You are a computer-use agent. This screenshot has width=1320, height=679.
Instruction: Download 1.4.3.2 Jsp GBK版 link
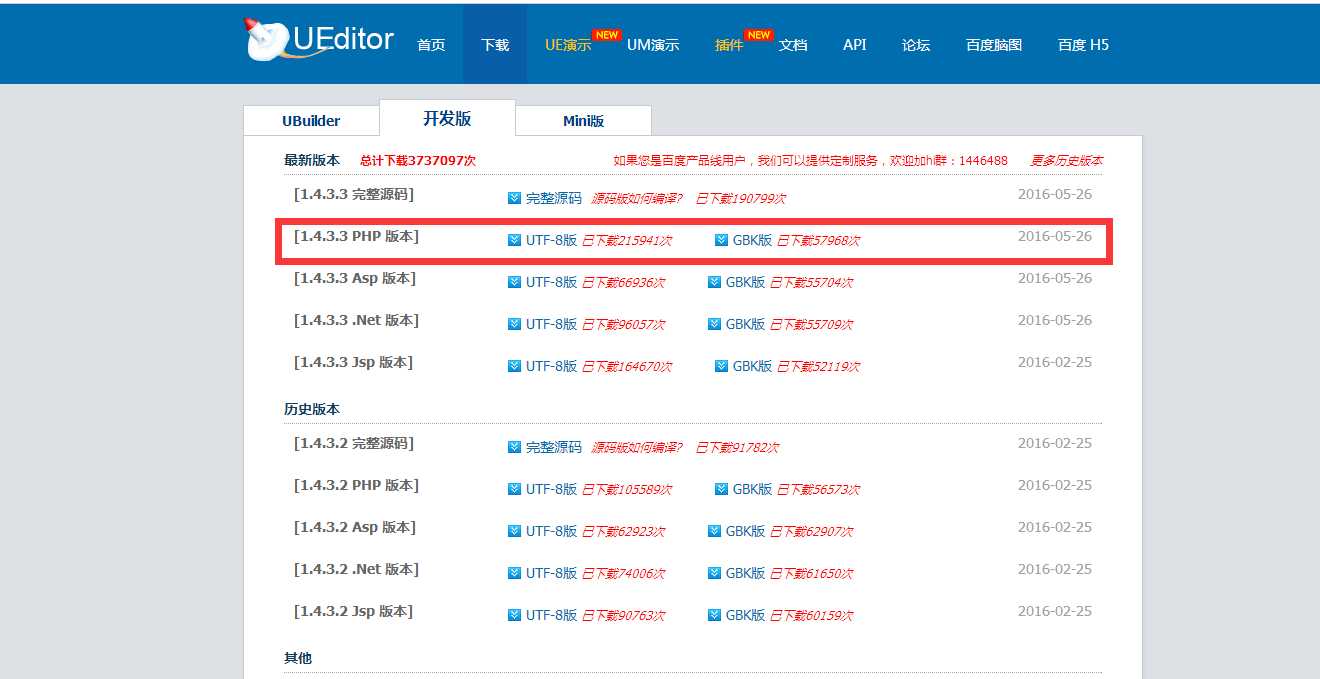[x=745, y=615]
